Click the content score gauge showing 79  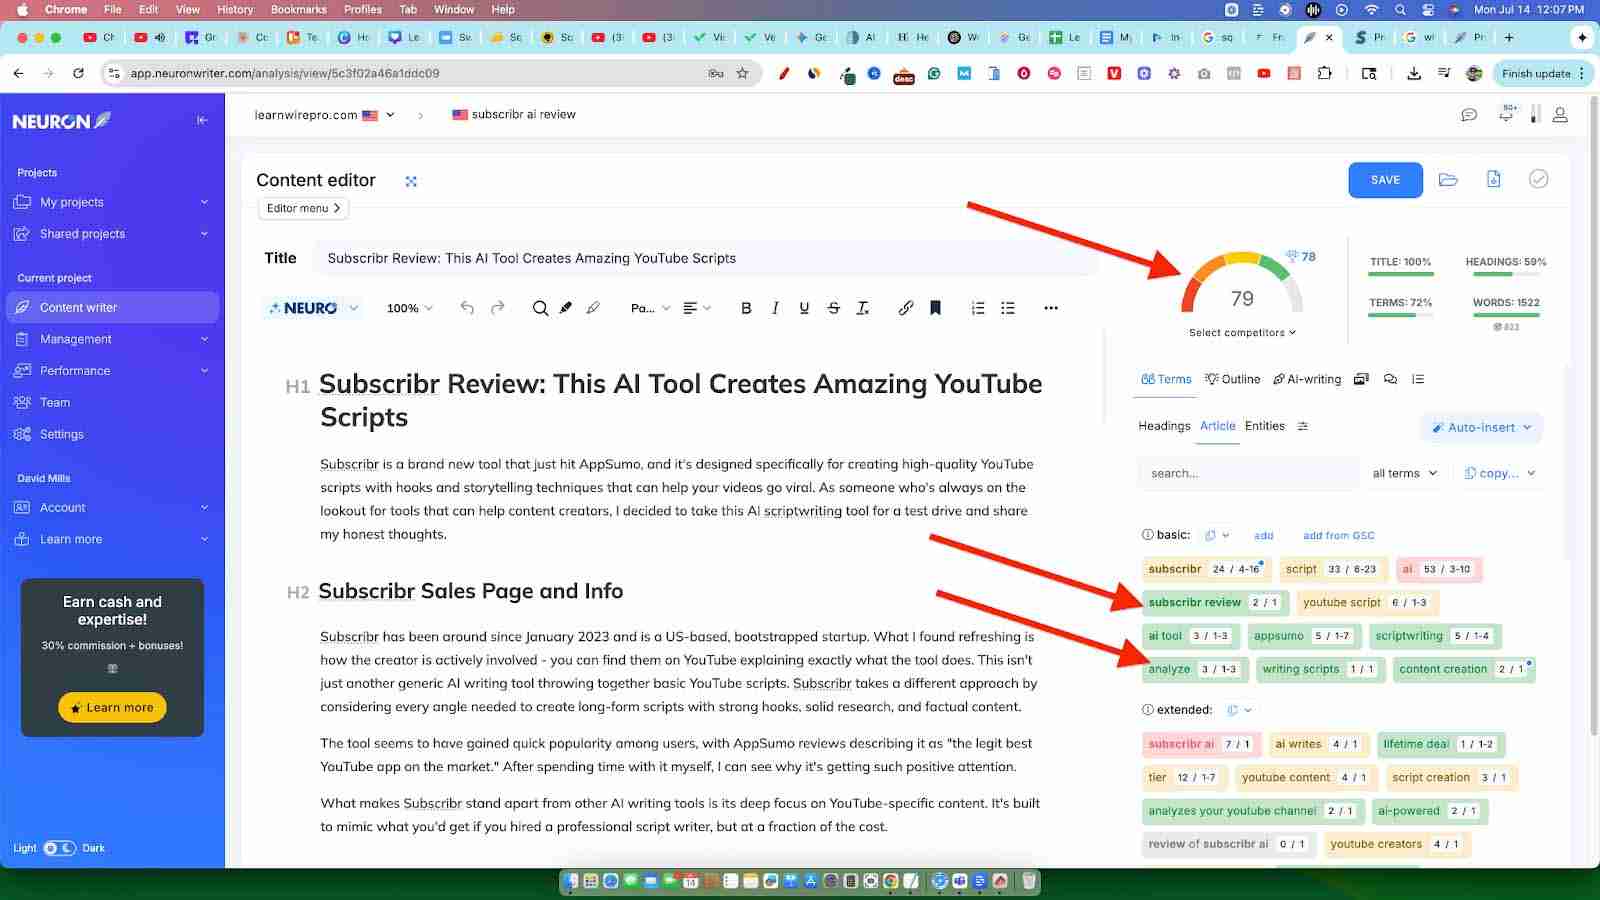coord(1240,295)
